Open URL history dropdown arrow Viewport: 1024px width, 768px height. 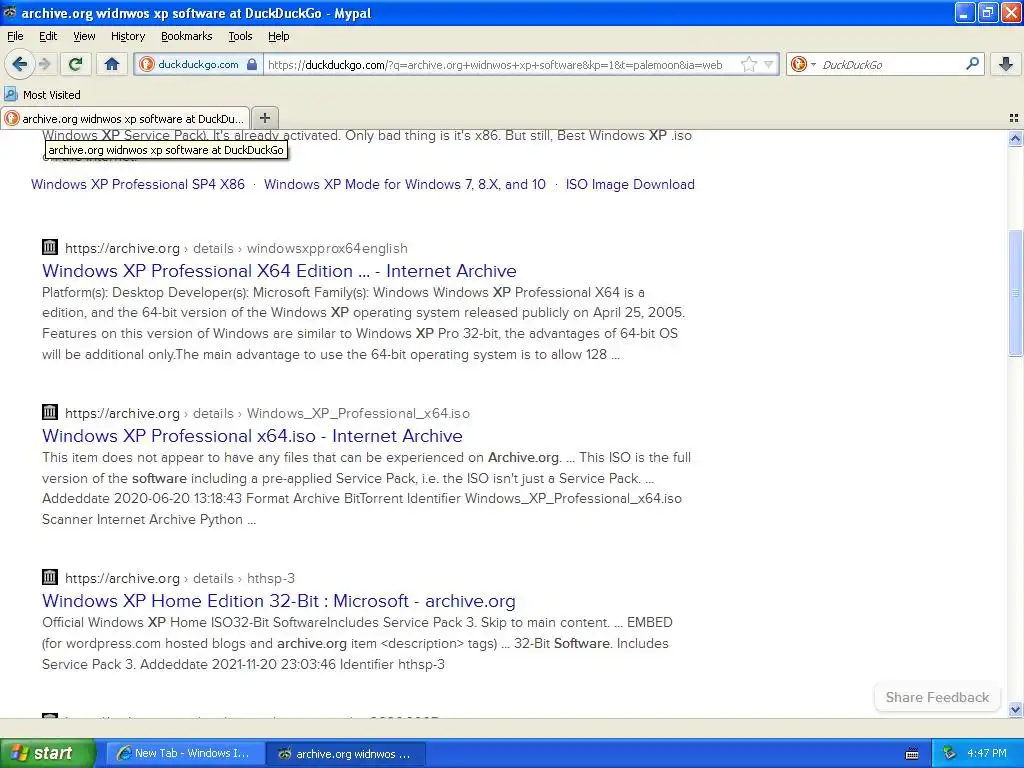pyautogui.click(x=769, y=65)
